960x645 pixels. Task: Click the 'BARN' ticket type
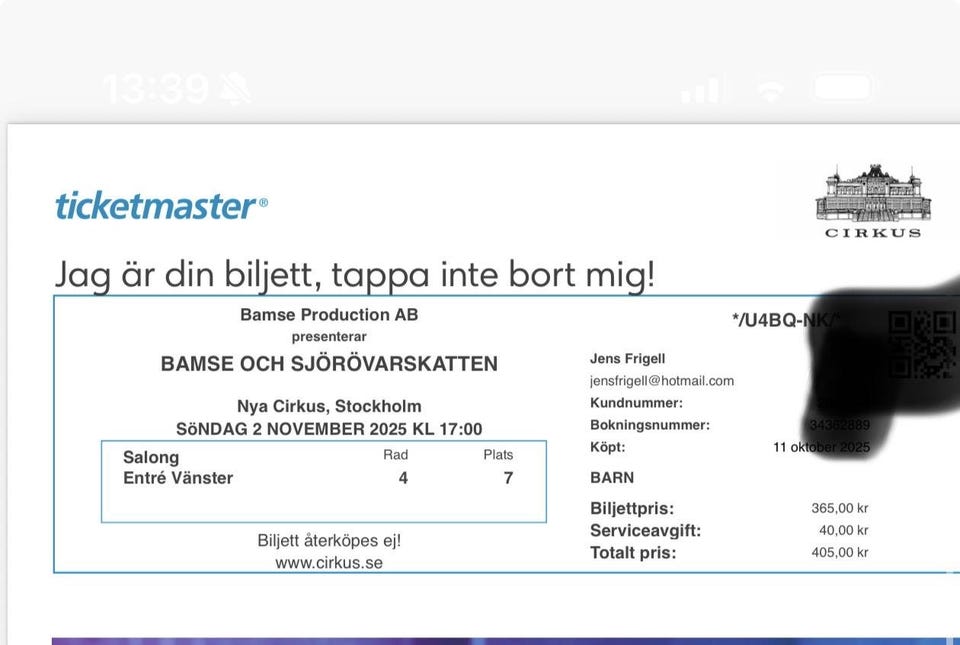(612, 478)
